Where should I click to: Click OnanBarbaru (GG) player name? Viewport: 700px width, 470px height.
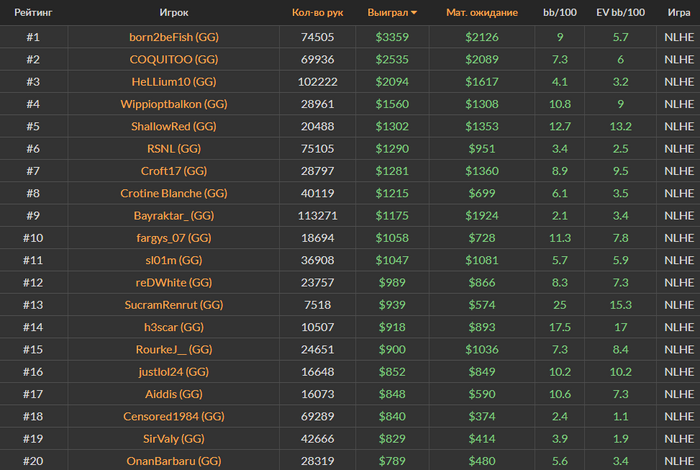click(x=174, y=461)
